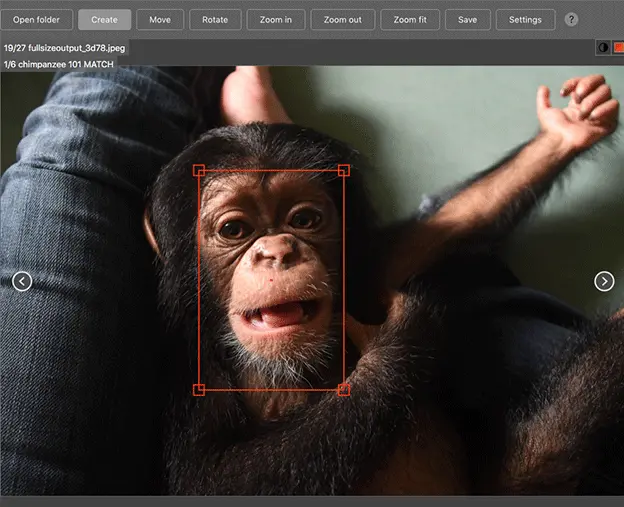Select the top-left bounding box handle
624x507 pixels.
(x=199, y=170)
